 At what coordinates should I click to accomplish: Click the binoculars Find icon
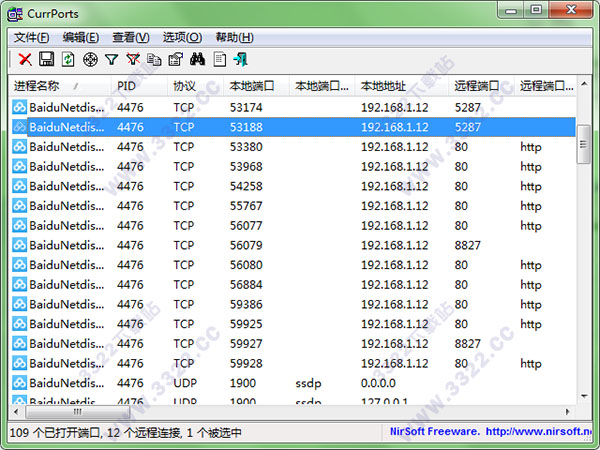coord(197,59)
